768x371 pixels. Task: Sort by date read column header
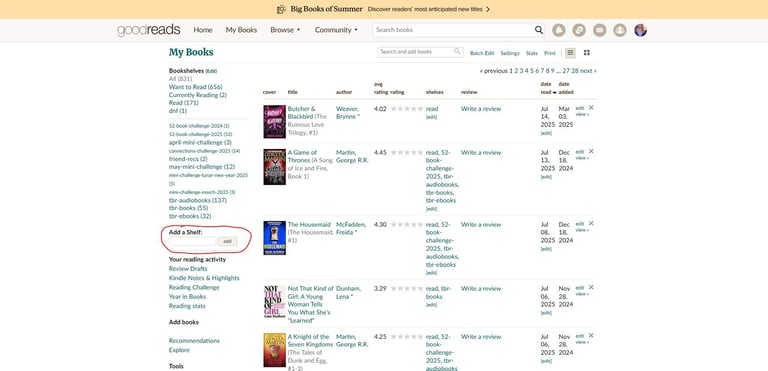(x=548, y=88)
